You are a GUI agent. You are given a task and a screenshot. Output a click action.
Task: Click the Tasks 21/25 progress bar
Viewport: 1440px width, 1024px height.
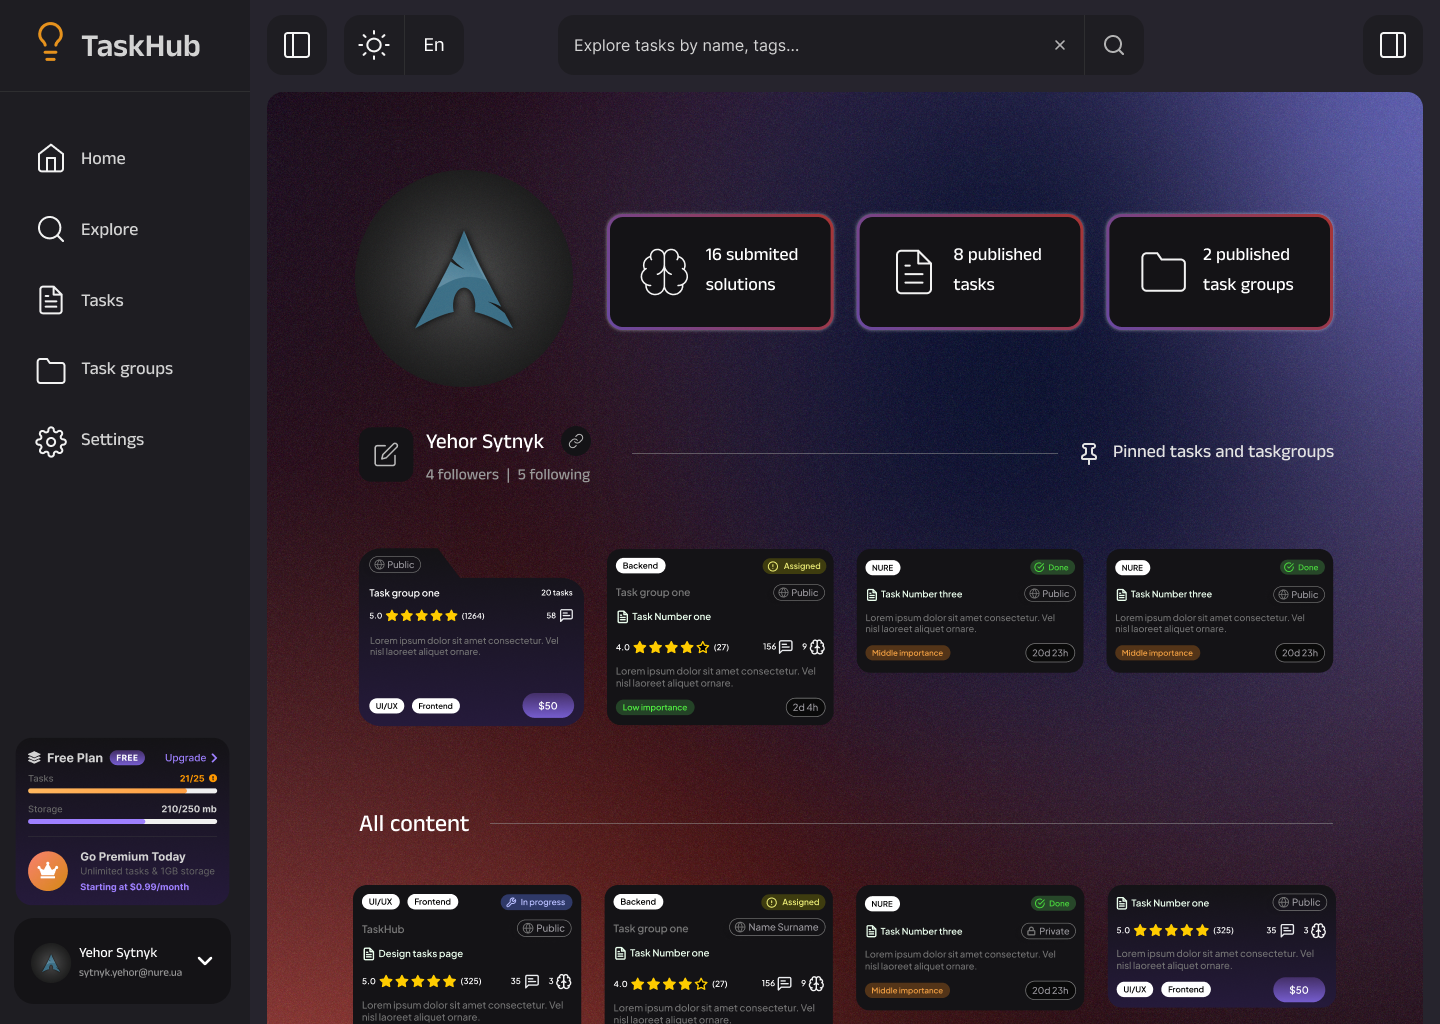pos(122,790)
